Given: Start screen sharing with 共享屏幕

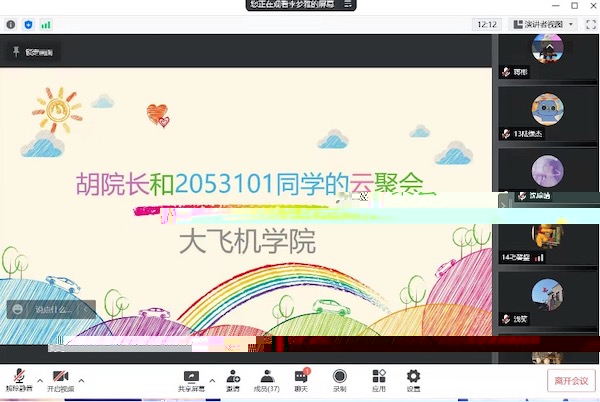Looking at the screenshot, I should point(191,381).
